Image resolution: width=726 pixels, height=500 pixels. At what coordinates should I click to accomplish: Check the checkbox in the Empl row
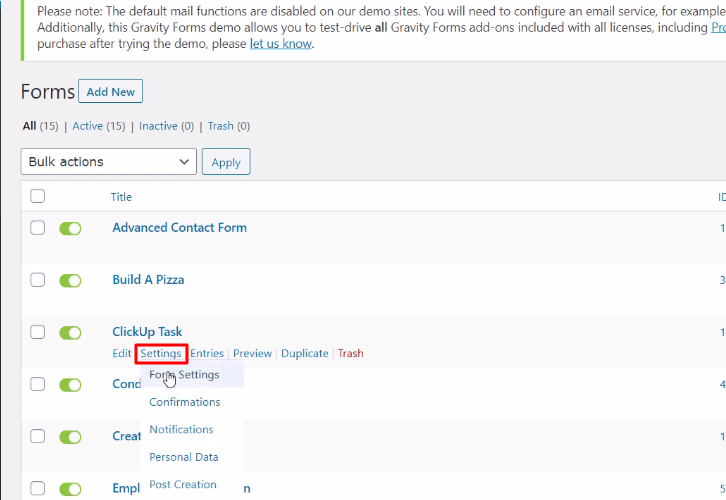(38, 488)
